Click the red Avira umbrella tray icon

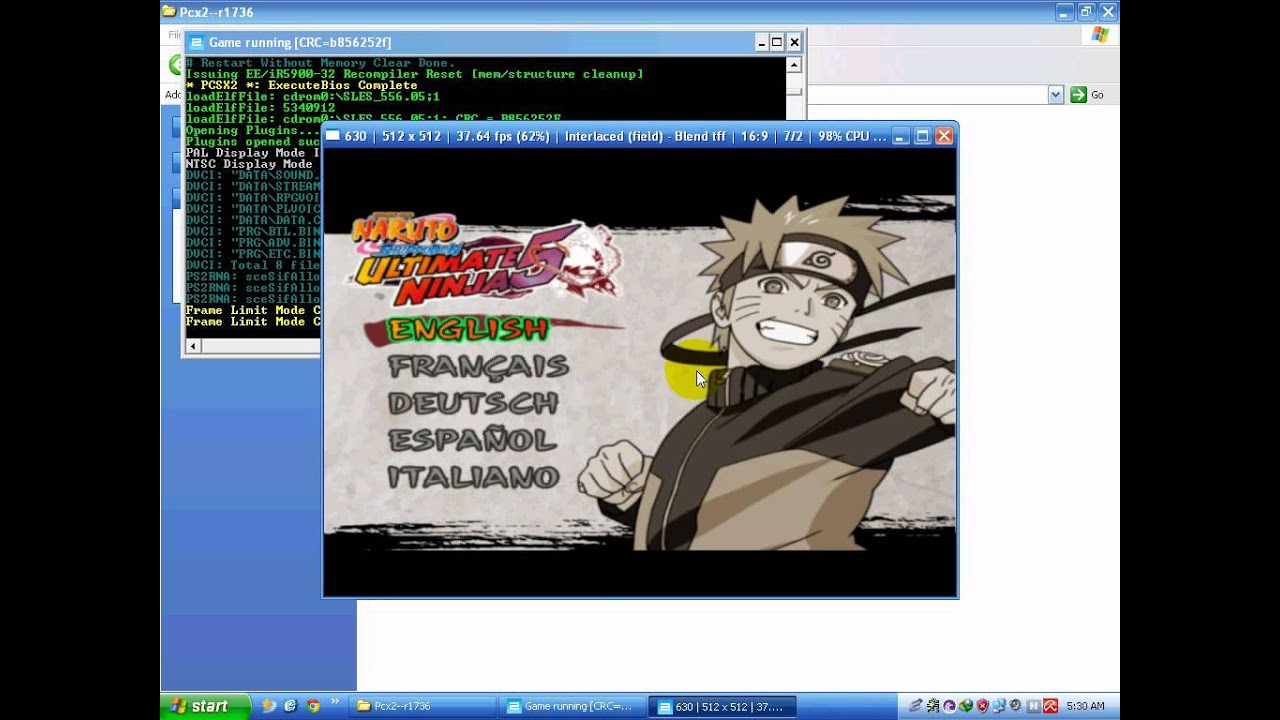pos(1050,706)
